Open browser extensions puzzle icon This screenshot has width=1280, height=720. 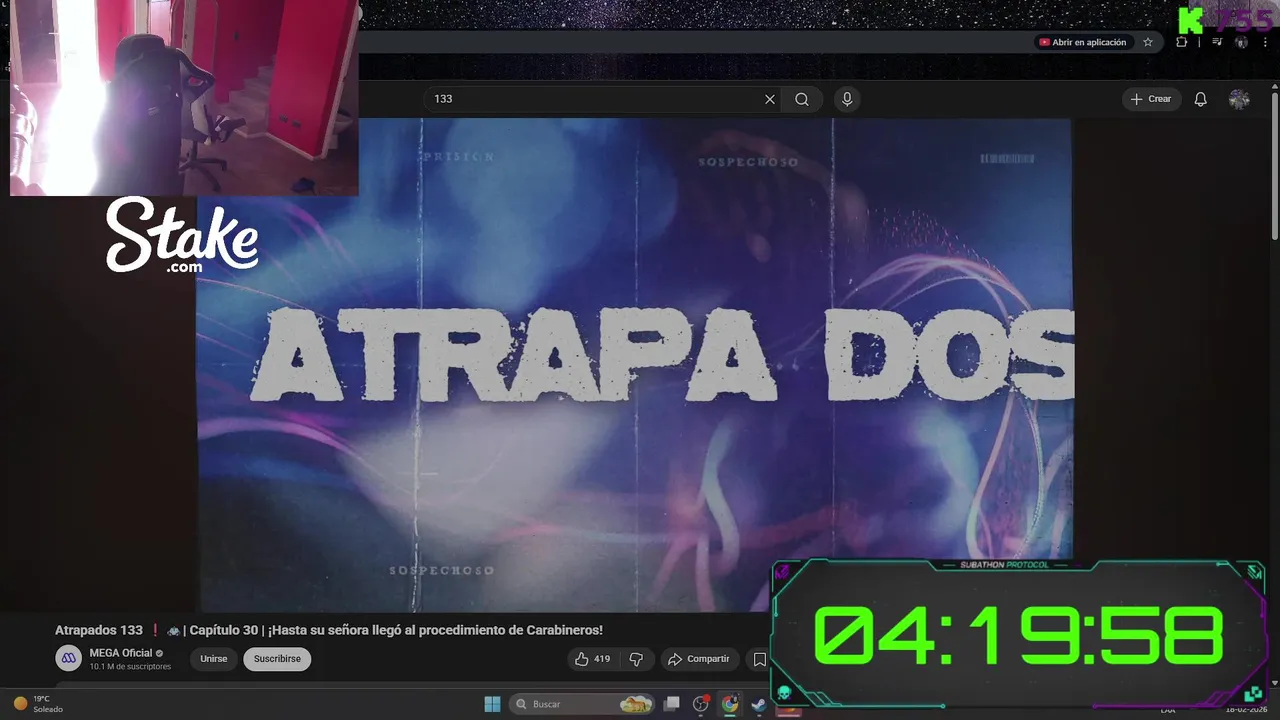1182,42
